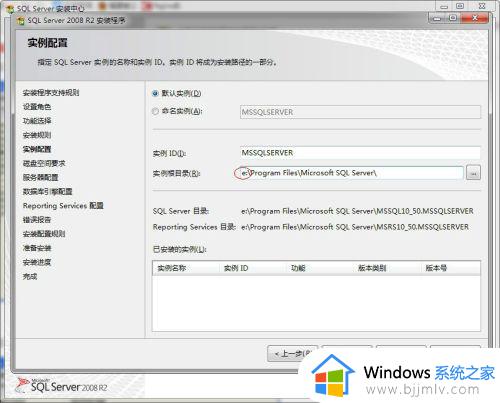Maximize the SQL Server 安装中心 window
This screenshot has width=500, height=403.
(460, 6)
